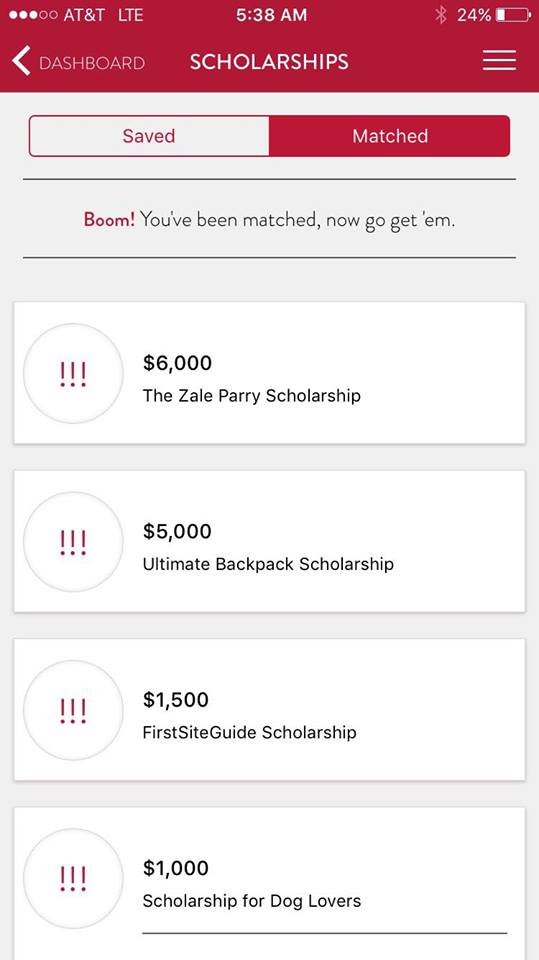Click the exclamation icon for Ultimate Backpack Scholarship

pos(74,542)
